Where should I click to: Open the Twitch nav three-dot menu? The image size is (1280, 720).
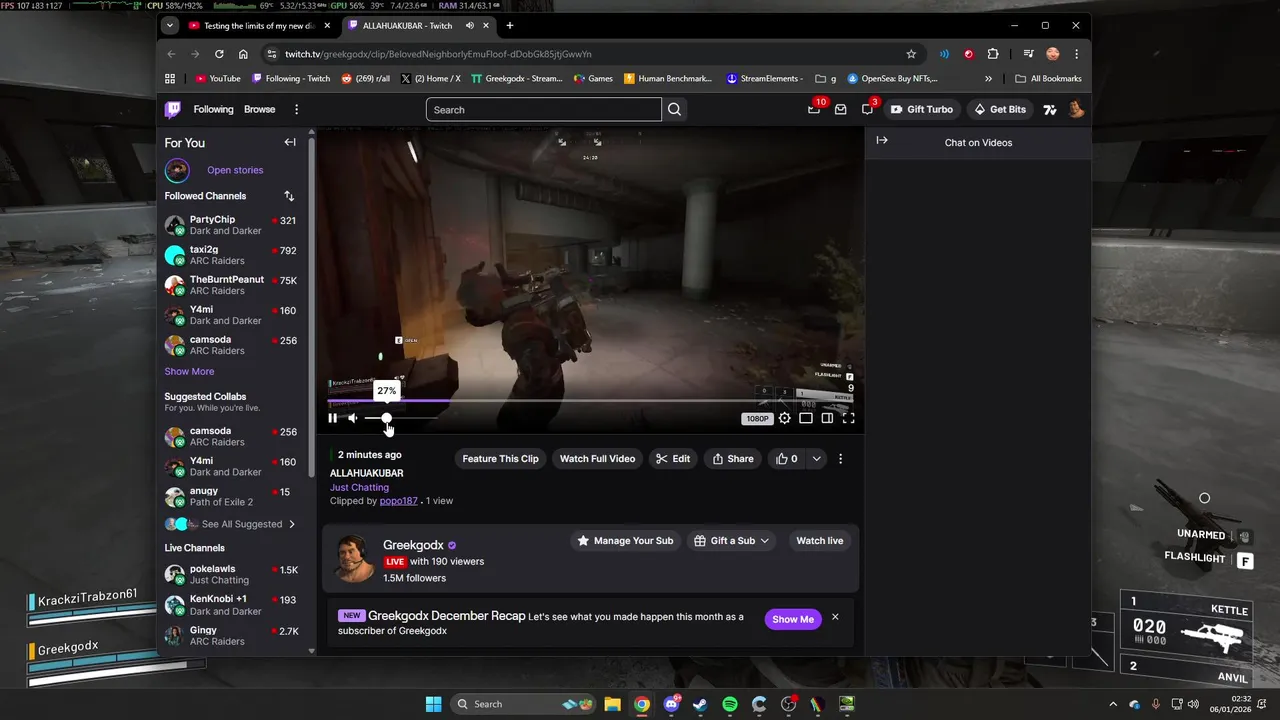pyautogui.click(x=296, y=109)
